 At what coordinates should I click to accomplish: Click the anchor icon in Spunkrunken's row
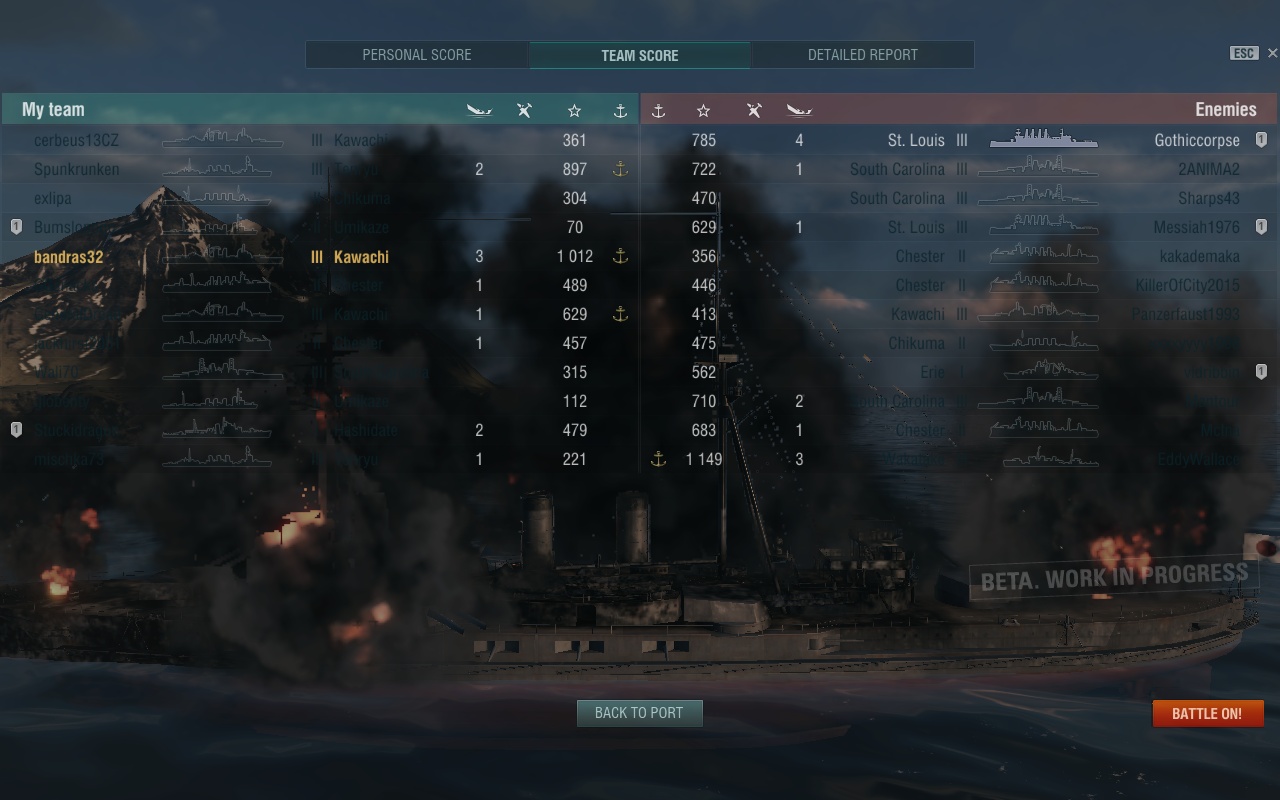[x=620, y=169]
